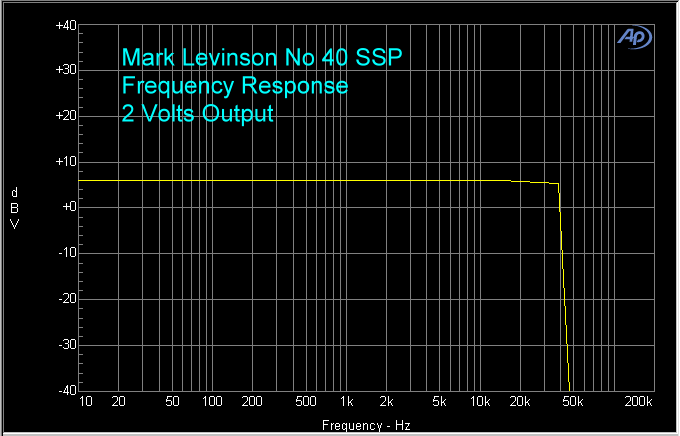Screen dimensions: 680x436
Task: Click the '+40' Y-axis label
Action: 66,26
